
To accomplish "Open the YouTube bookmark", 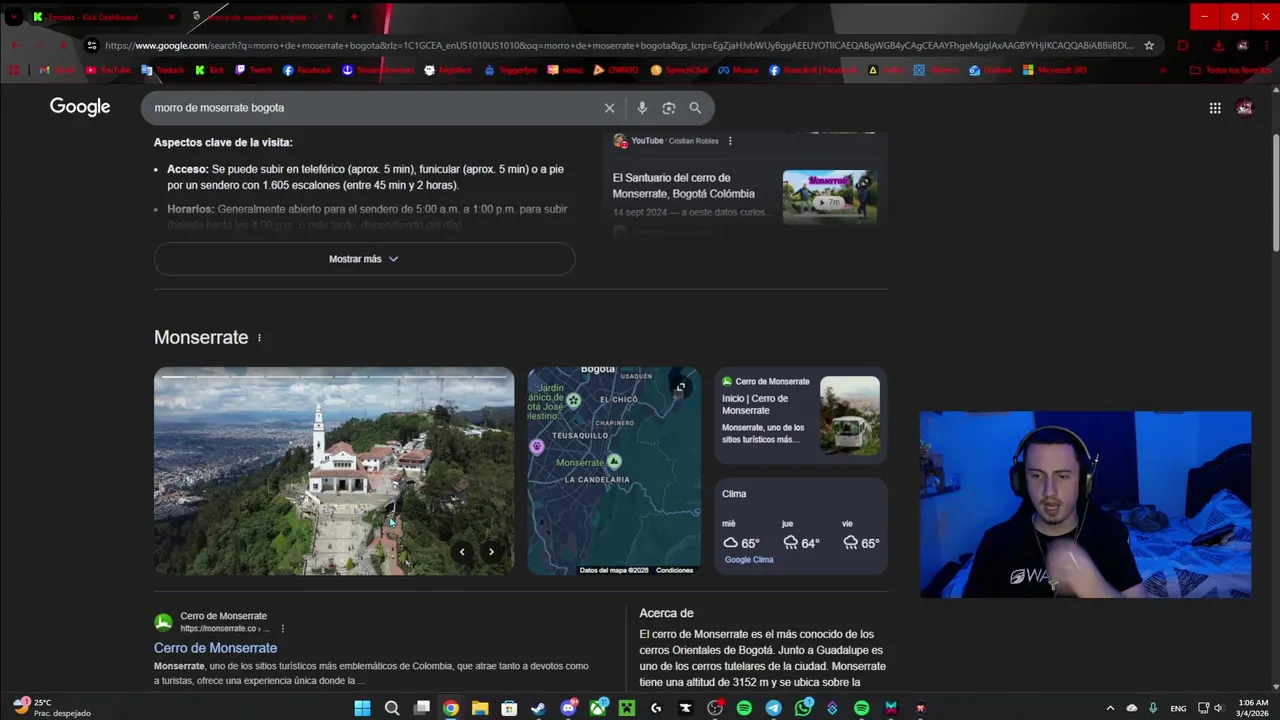I will [x=108, y=70].
